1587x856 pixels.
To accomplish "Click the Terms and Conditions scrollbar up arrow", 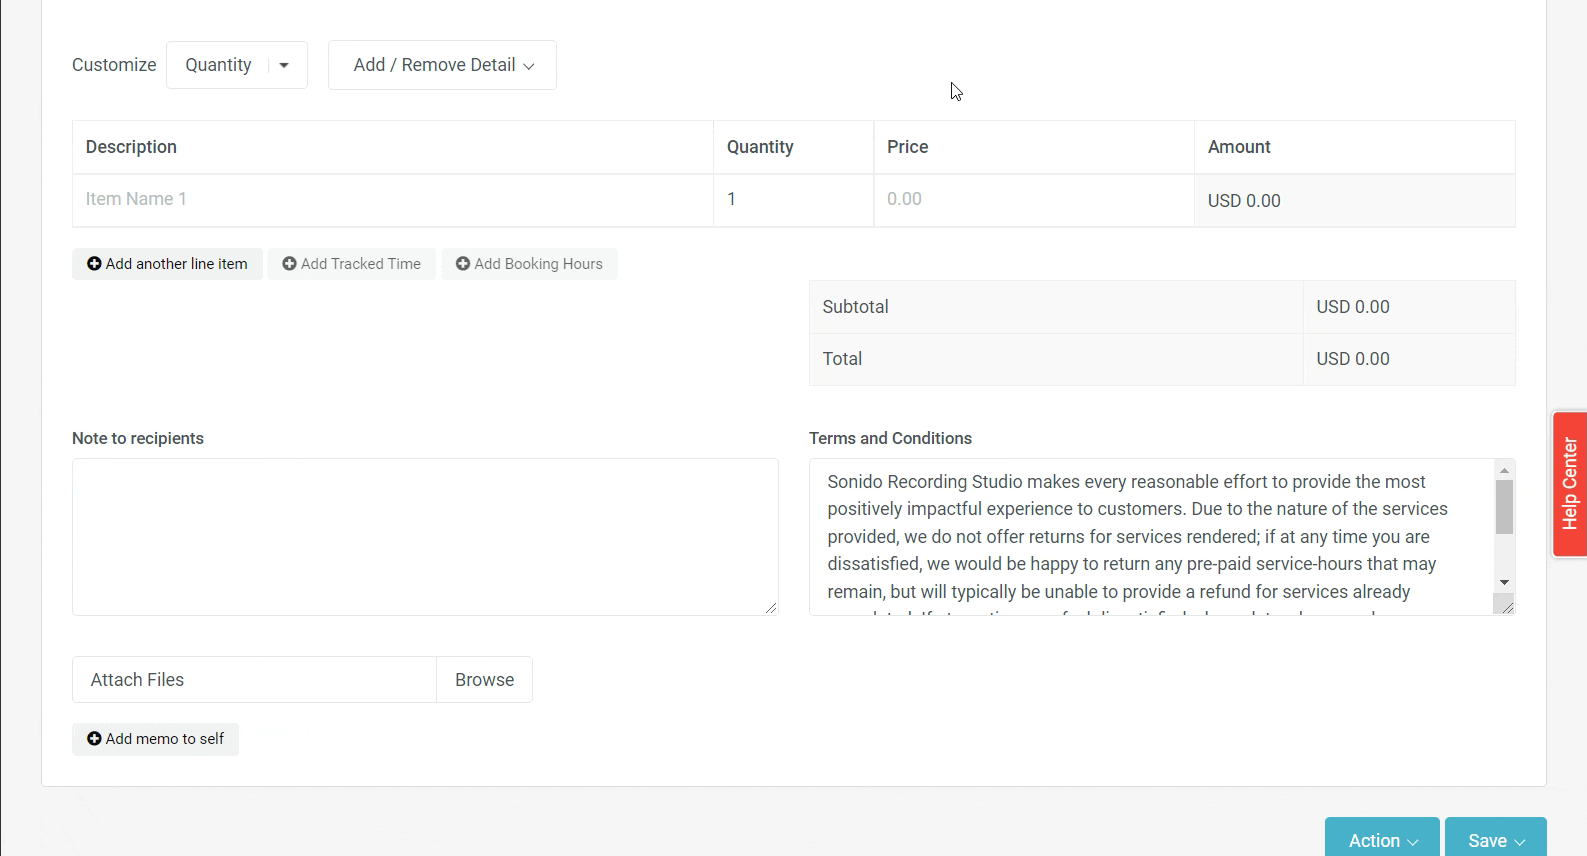I will 1504,470.
